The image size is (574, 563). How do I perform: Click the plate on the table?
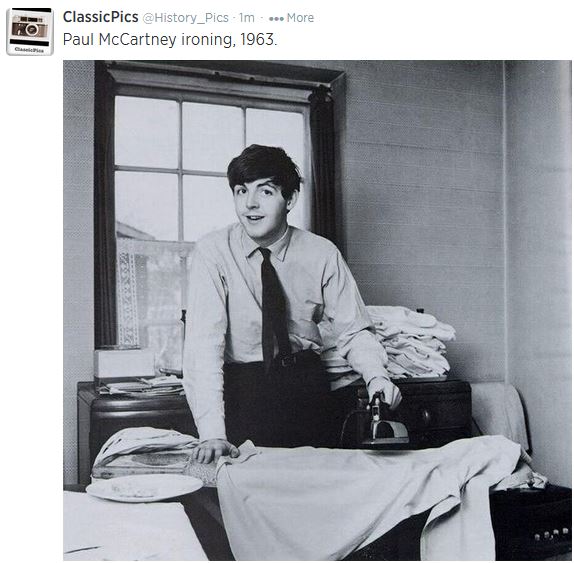(144, 488)
